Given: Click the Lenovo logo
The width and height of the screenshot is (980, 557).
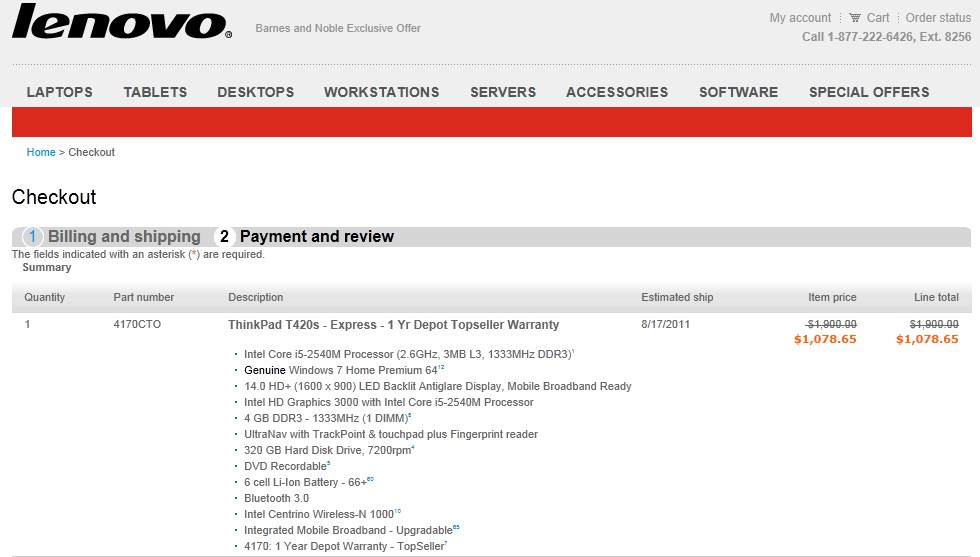Looking at the screenshot, I should 122,23.
